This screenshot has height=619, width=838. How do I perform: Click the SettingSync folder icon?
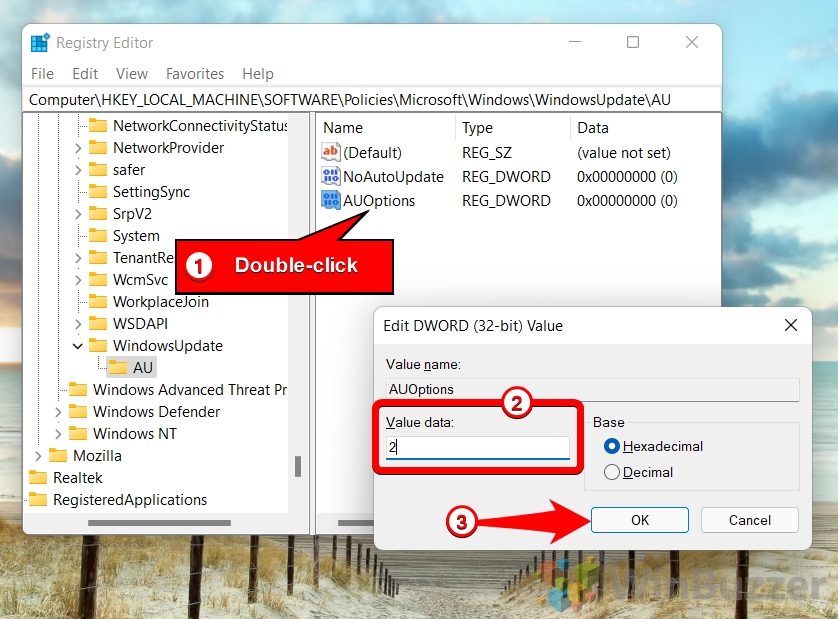point(98,191)
